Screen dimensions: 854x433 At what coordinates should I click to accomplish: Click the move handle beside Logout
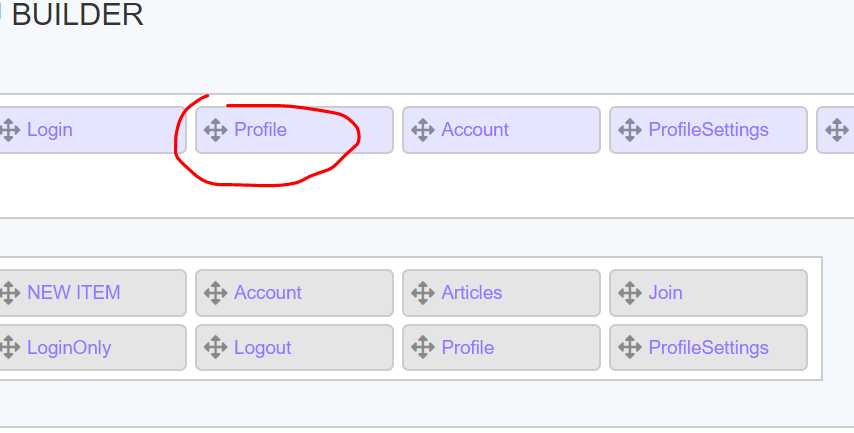pos(215,348)
